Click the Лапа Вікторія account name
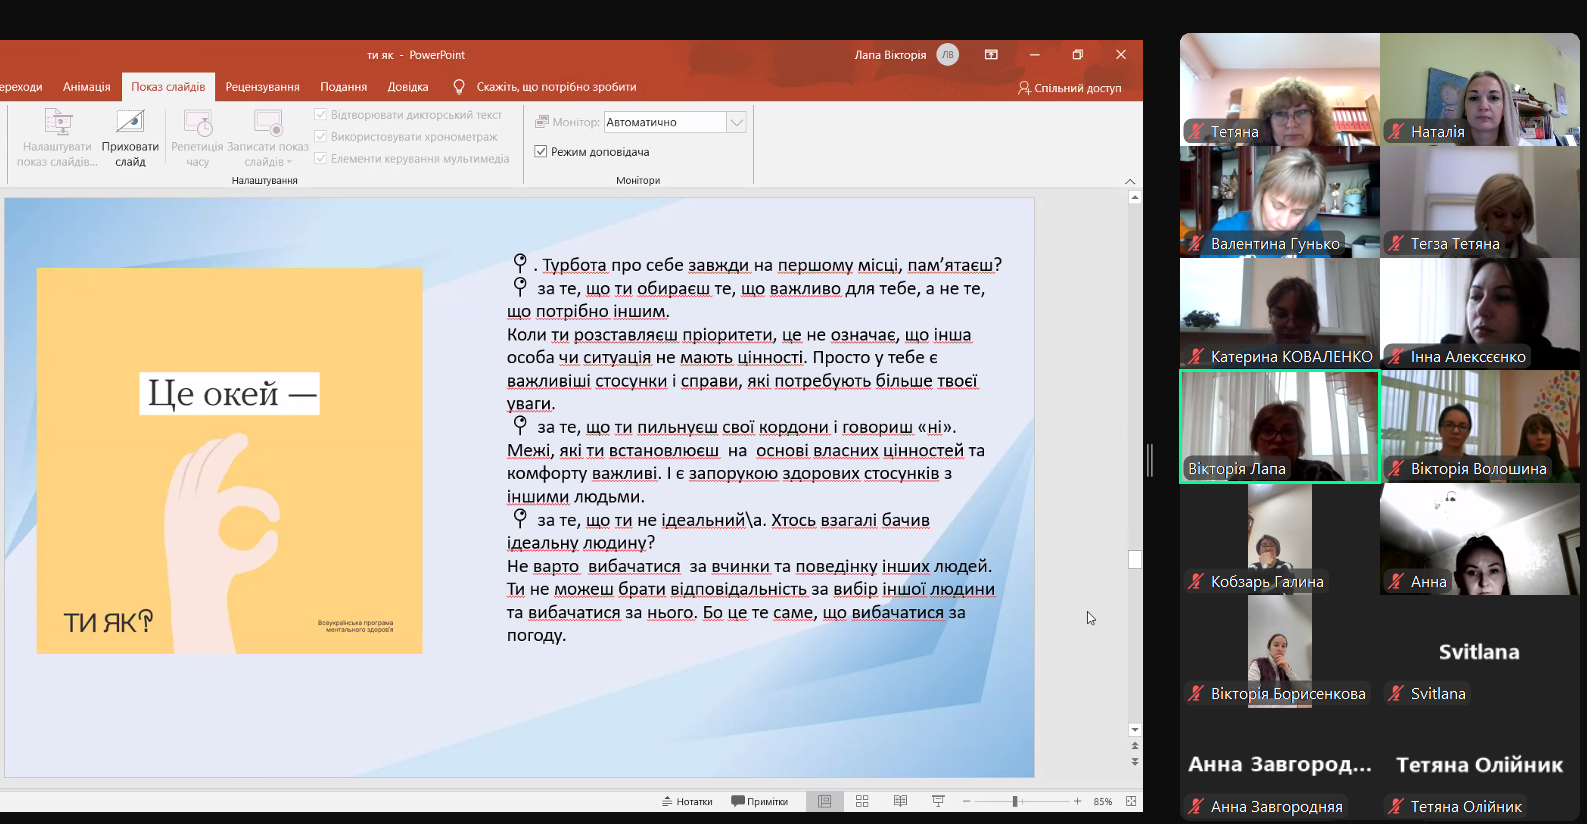Image resolution: width=1587 pixels, height=824 pixels. point(890,55)
